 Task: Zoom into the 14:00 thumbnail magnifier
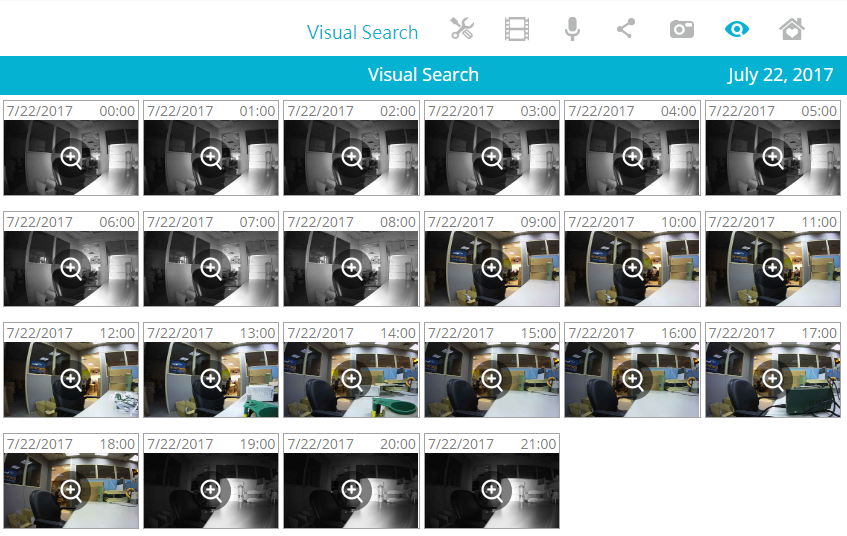(x=352, y=379)
